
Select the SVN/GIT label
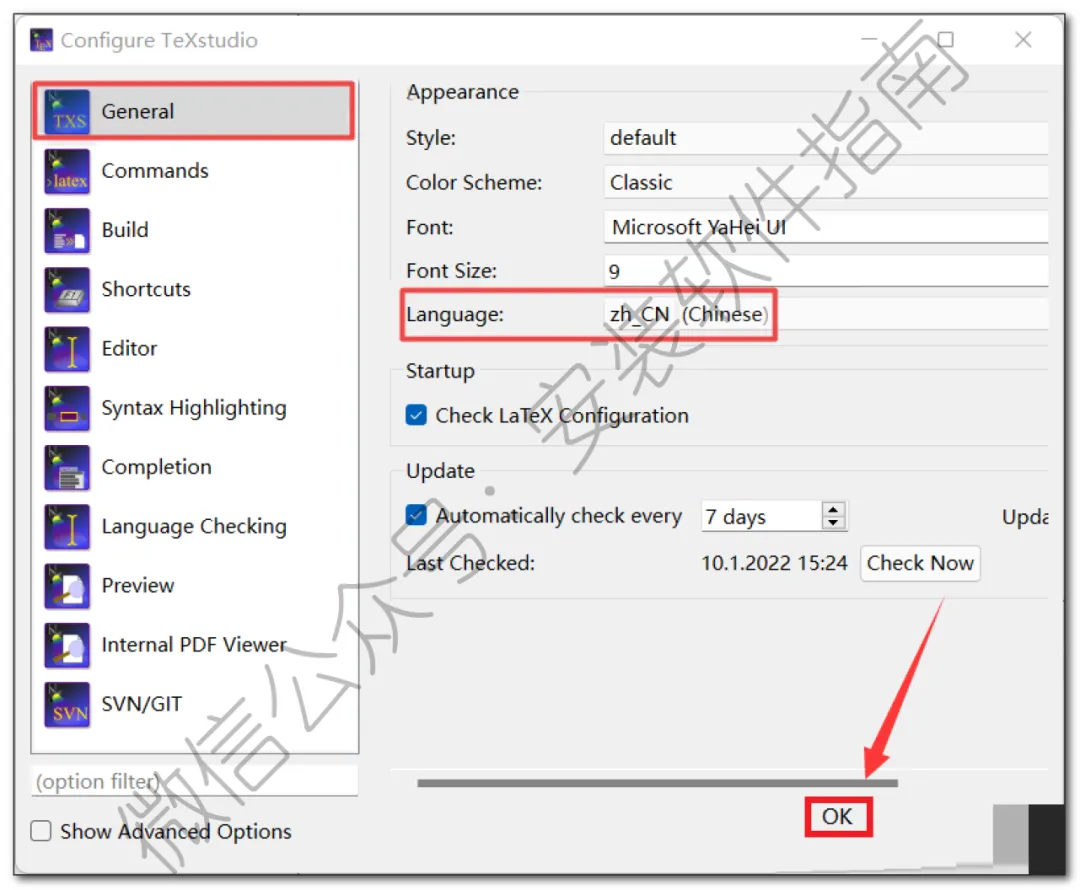[x=141, y=704]
